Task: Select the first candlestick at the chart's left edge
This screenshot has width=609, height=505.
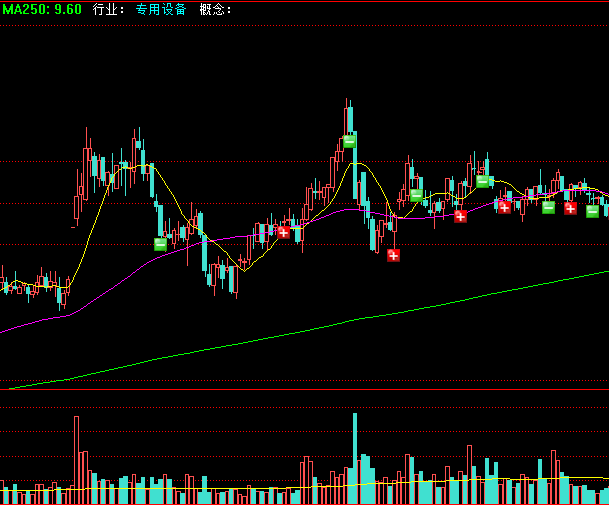Action: pyautogui.click(x=3, y=286)
